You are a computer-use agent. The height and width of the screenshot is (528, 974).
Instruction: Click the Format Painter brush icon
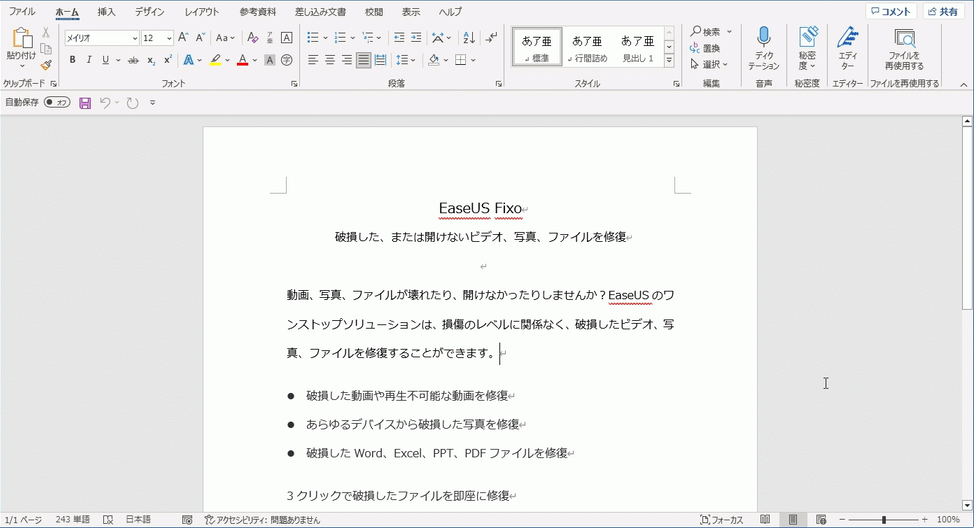pos(46,65)
